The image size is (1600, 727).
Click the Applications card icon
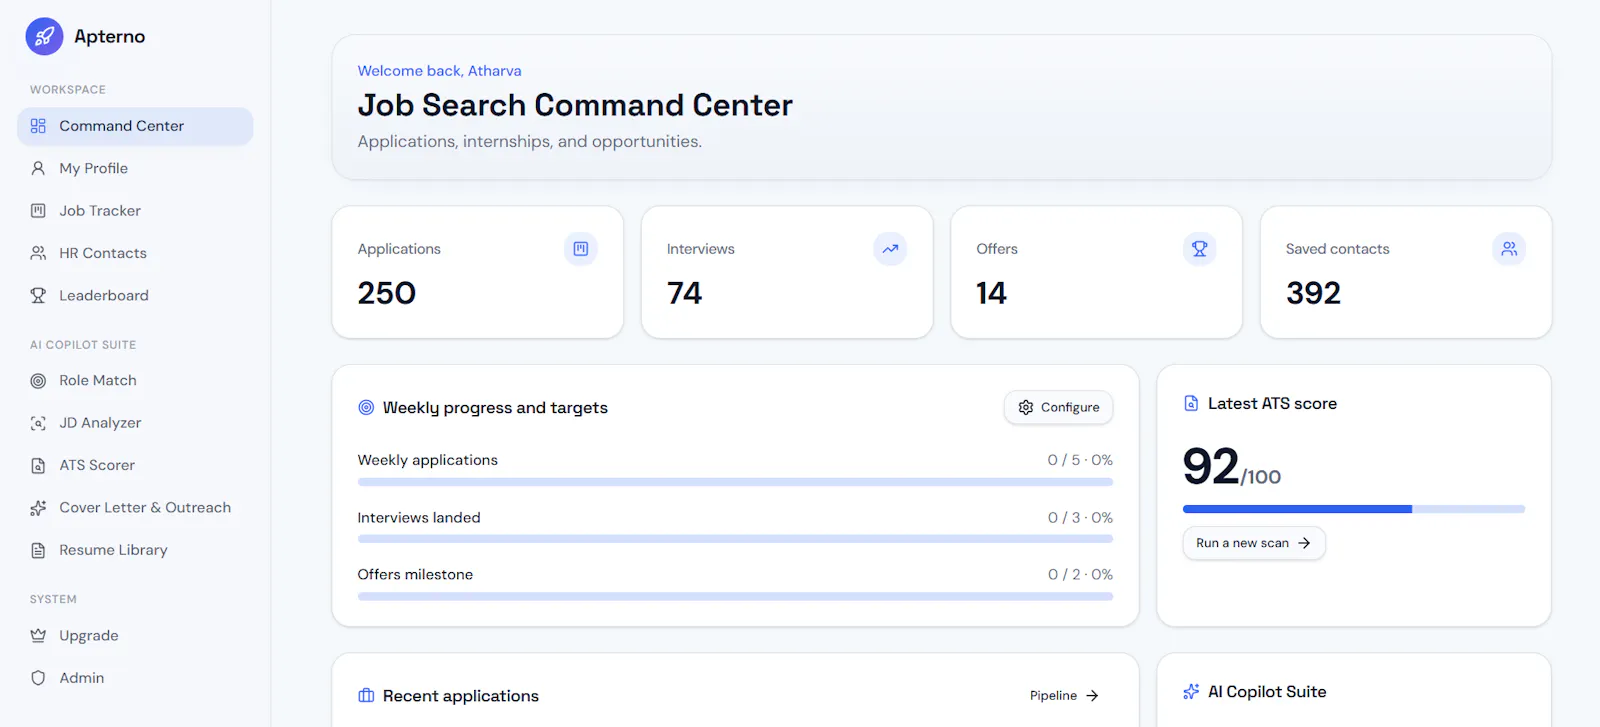click(581, 248)
